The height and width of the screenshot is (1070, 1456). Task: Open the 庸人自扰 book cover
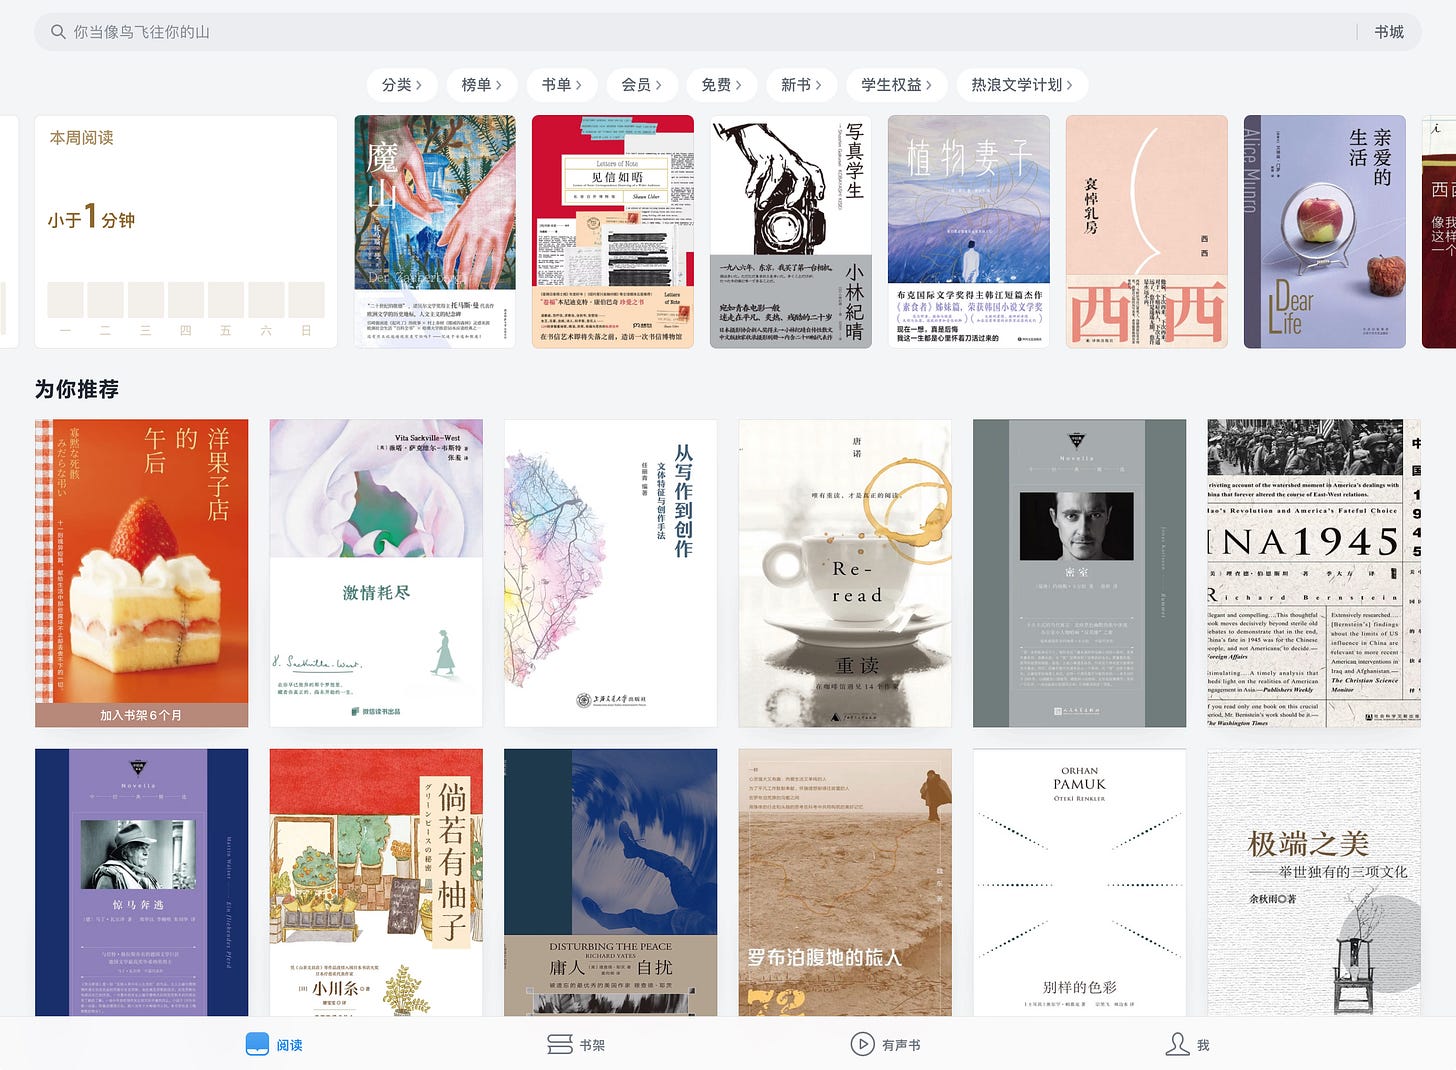tap(610, 882)
